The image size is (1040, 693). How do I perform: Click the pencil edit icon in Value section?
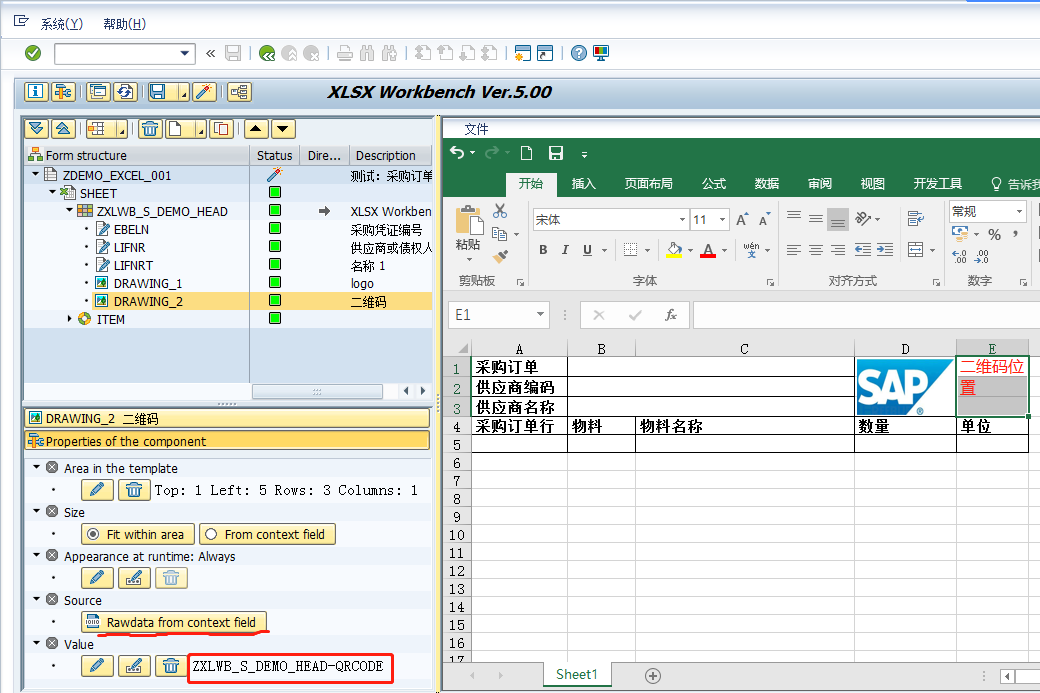(x=97, y=666)
